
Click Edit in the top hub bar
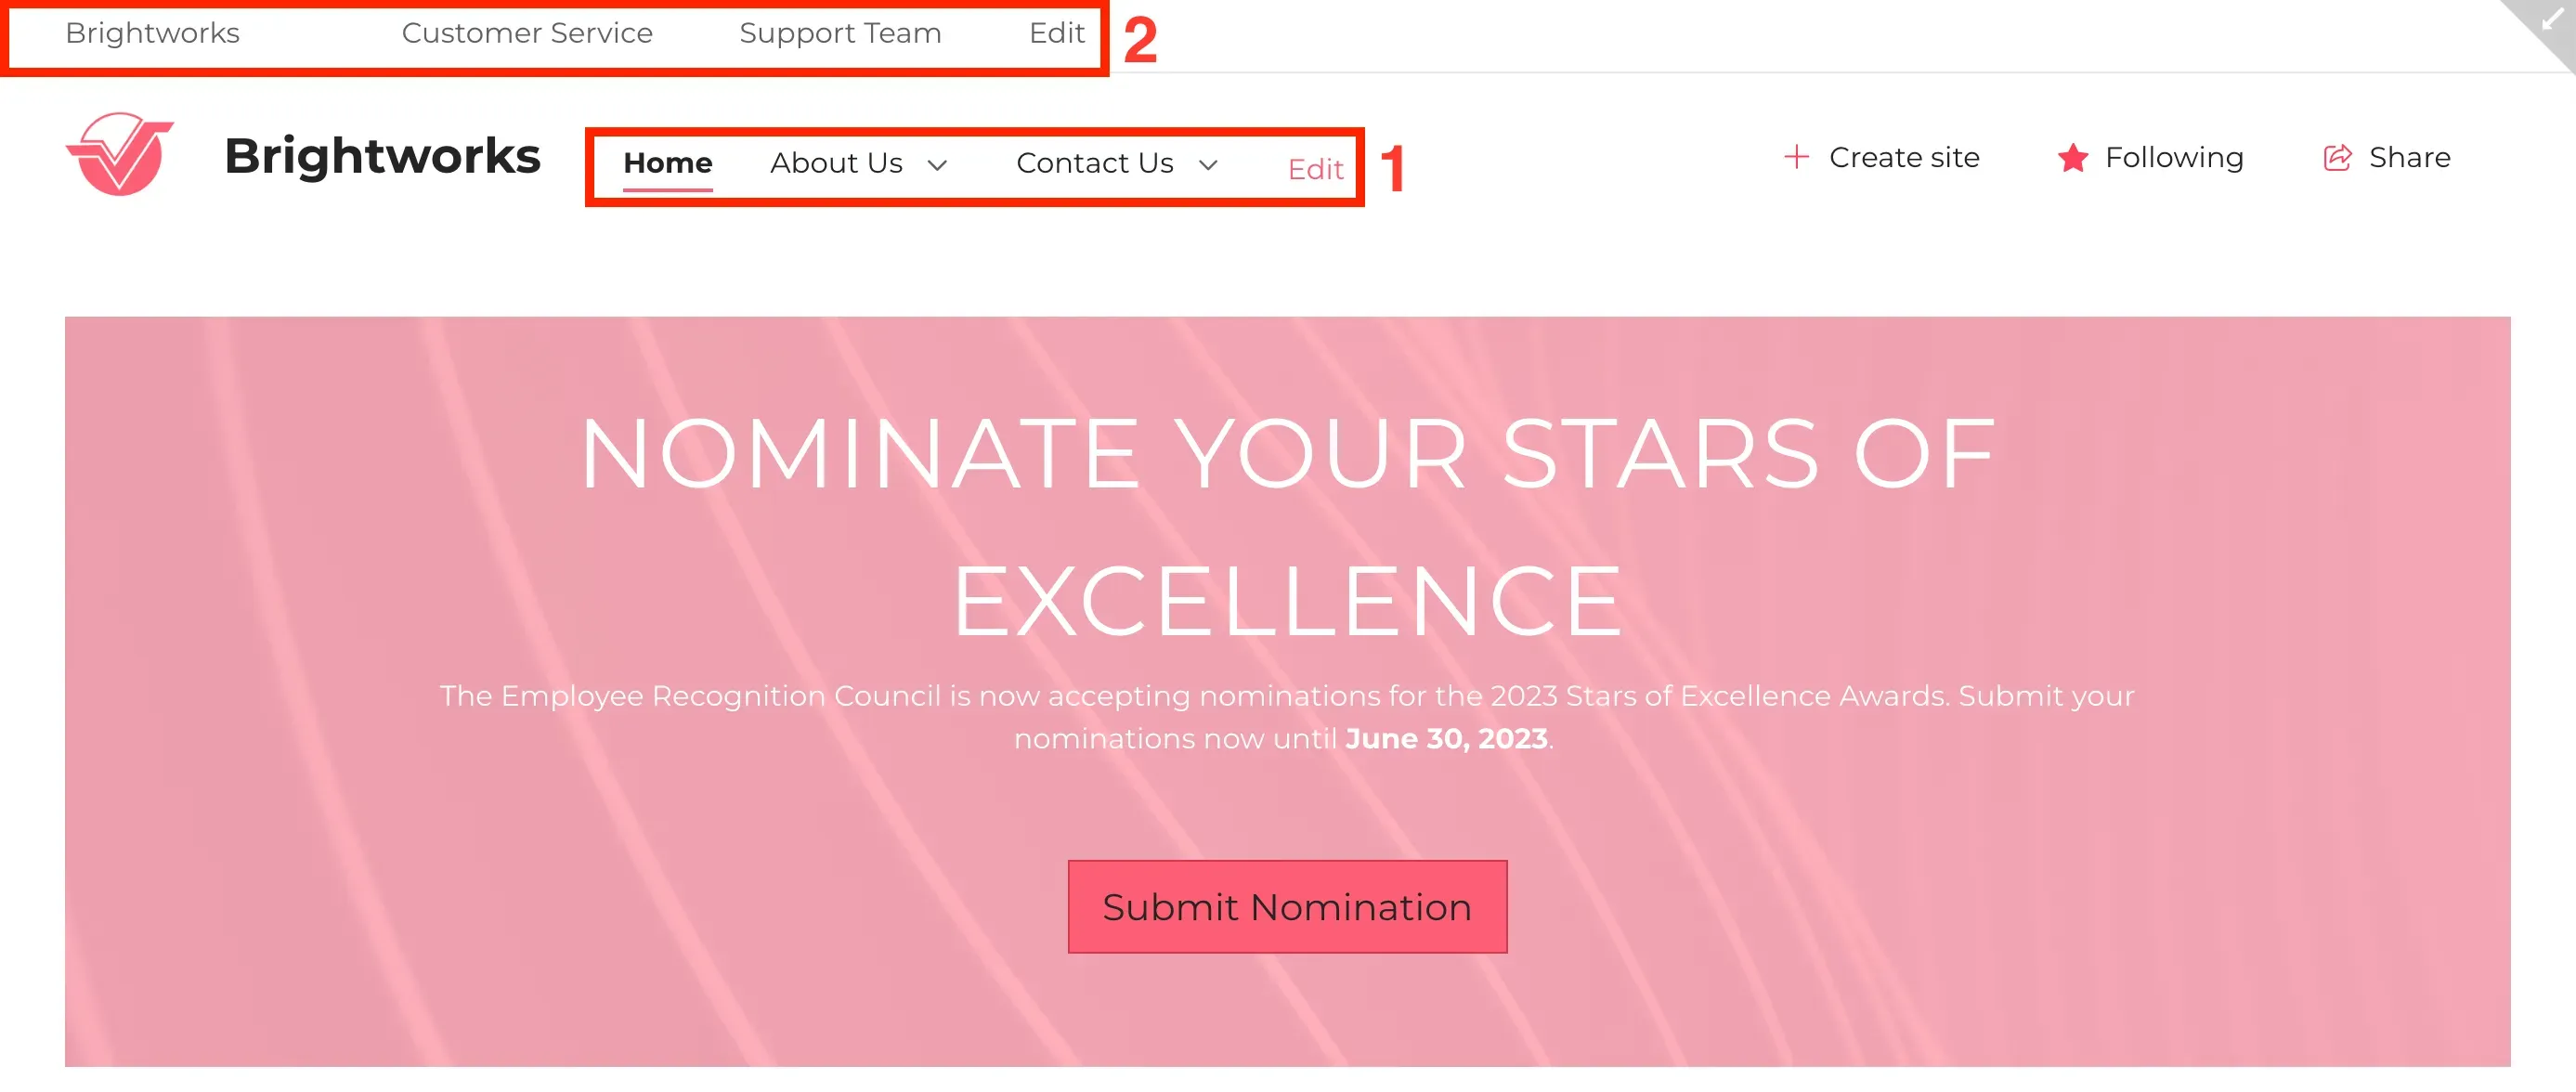(x=1057, y=33)
